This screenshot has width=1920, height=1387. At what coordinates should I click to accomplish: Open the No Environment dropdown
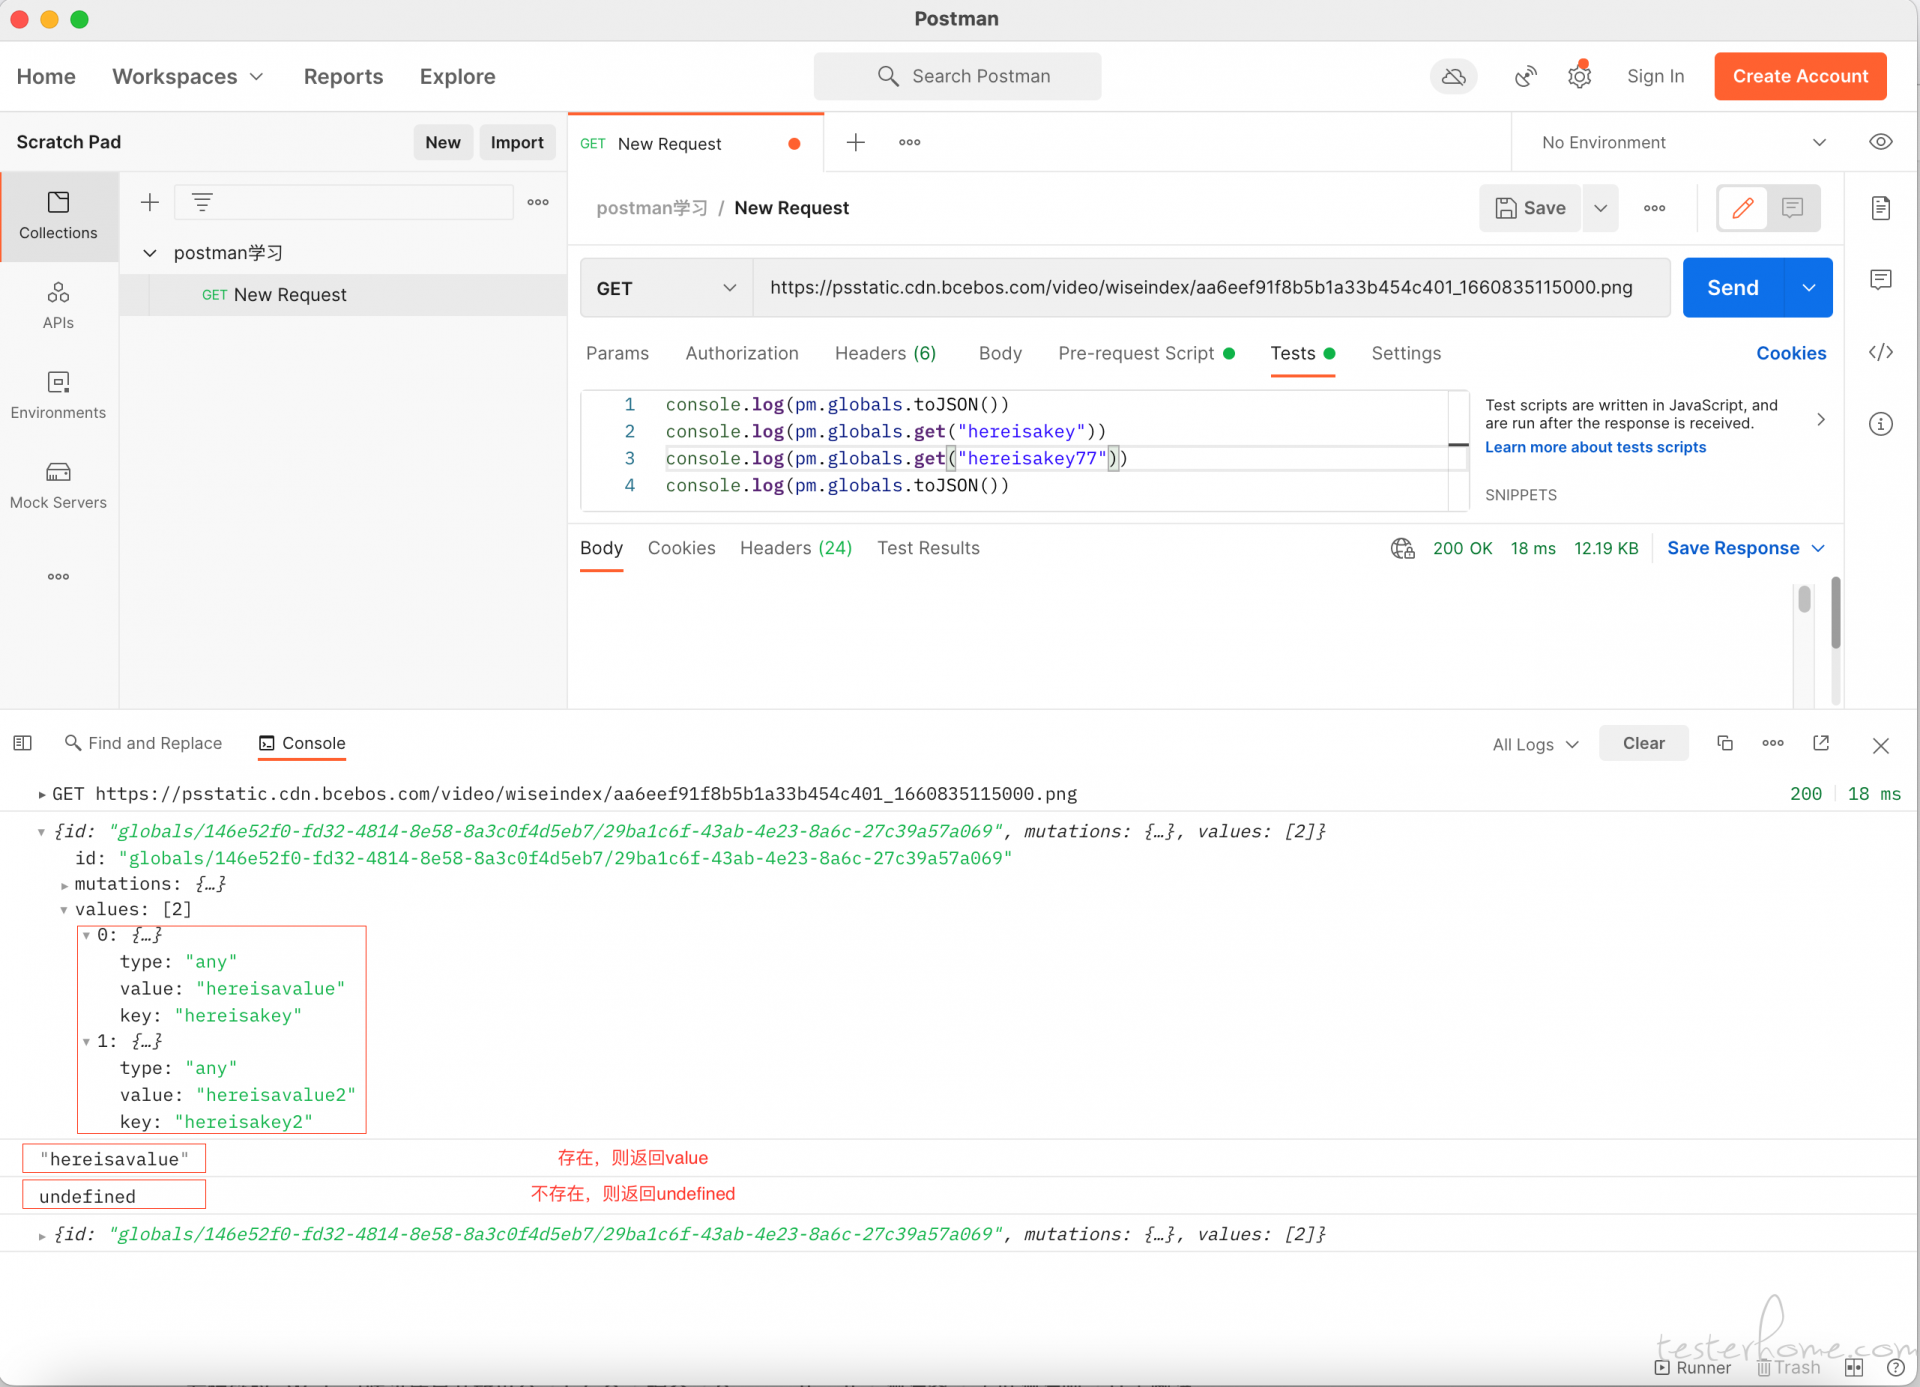coord(1684,142)
